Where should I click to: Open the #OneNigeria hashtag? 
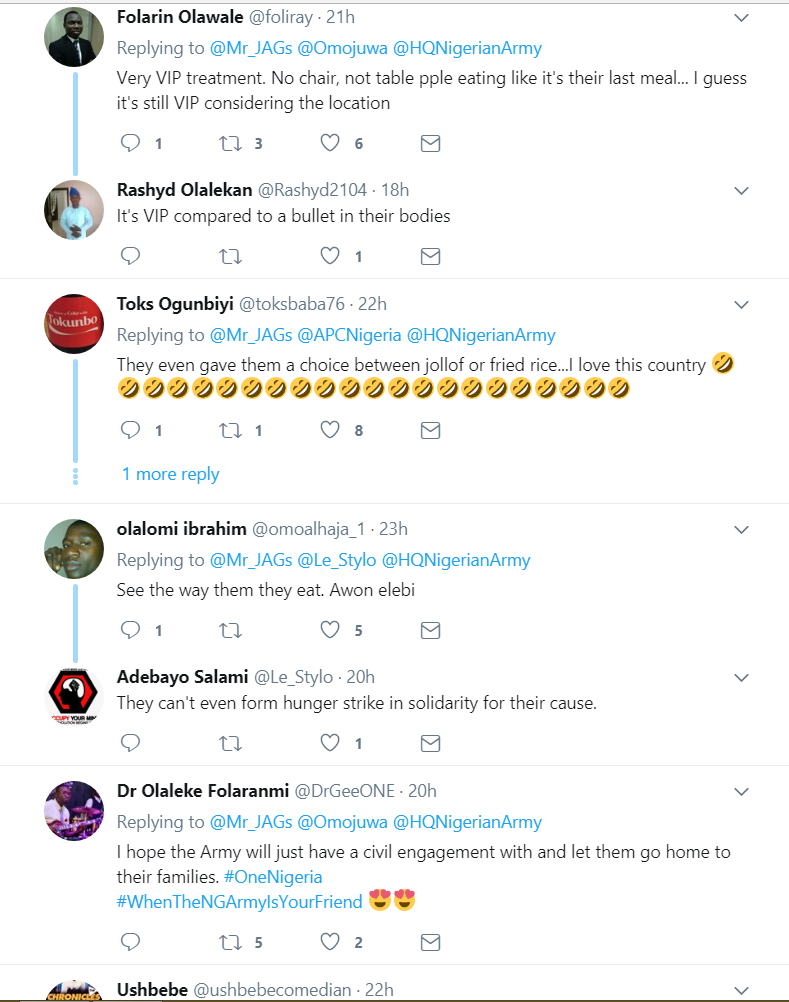pyautogui.click(x=273, y=876)
